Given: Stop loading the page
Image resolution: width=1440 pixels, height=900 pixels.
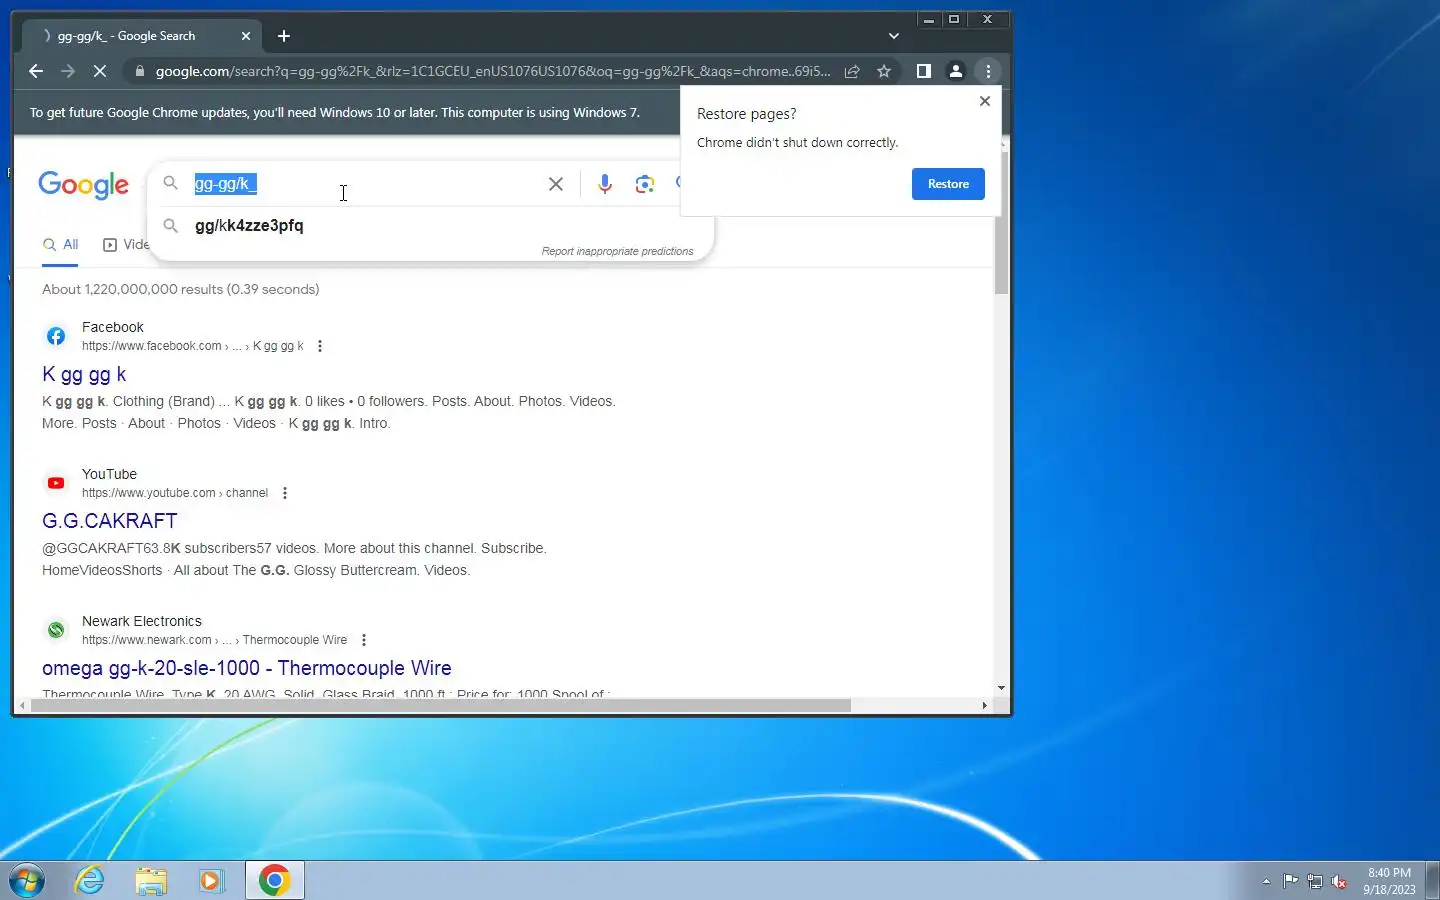Looking at the screenshot, I should click(x=100, y=71).
